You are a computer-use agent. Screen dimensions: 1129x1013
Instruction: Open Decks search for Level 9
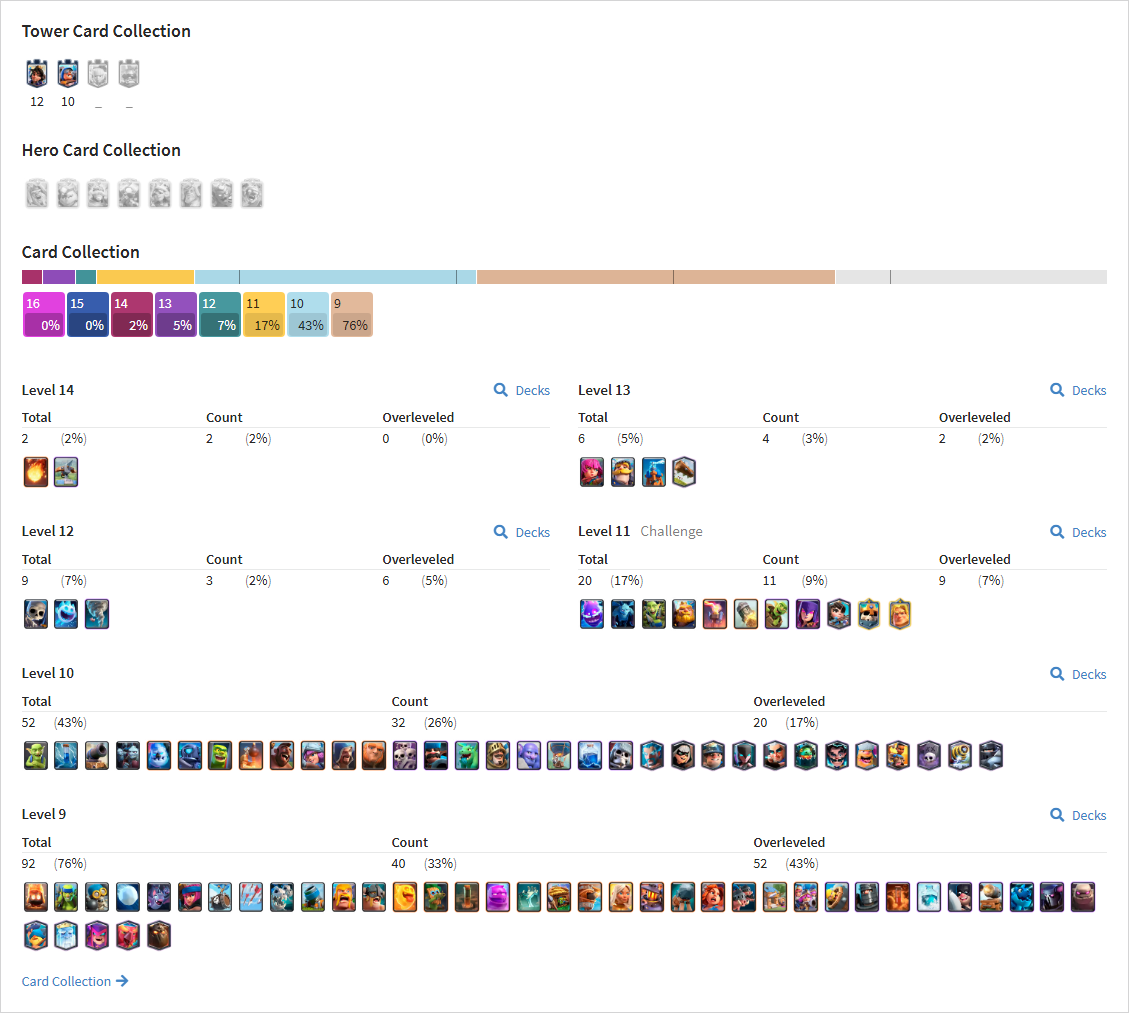[1078, 815]
